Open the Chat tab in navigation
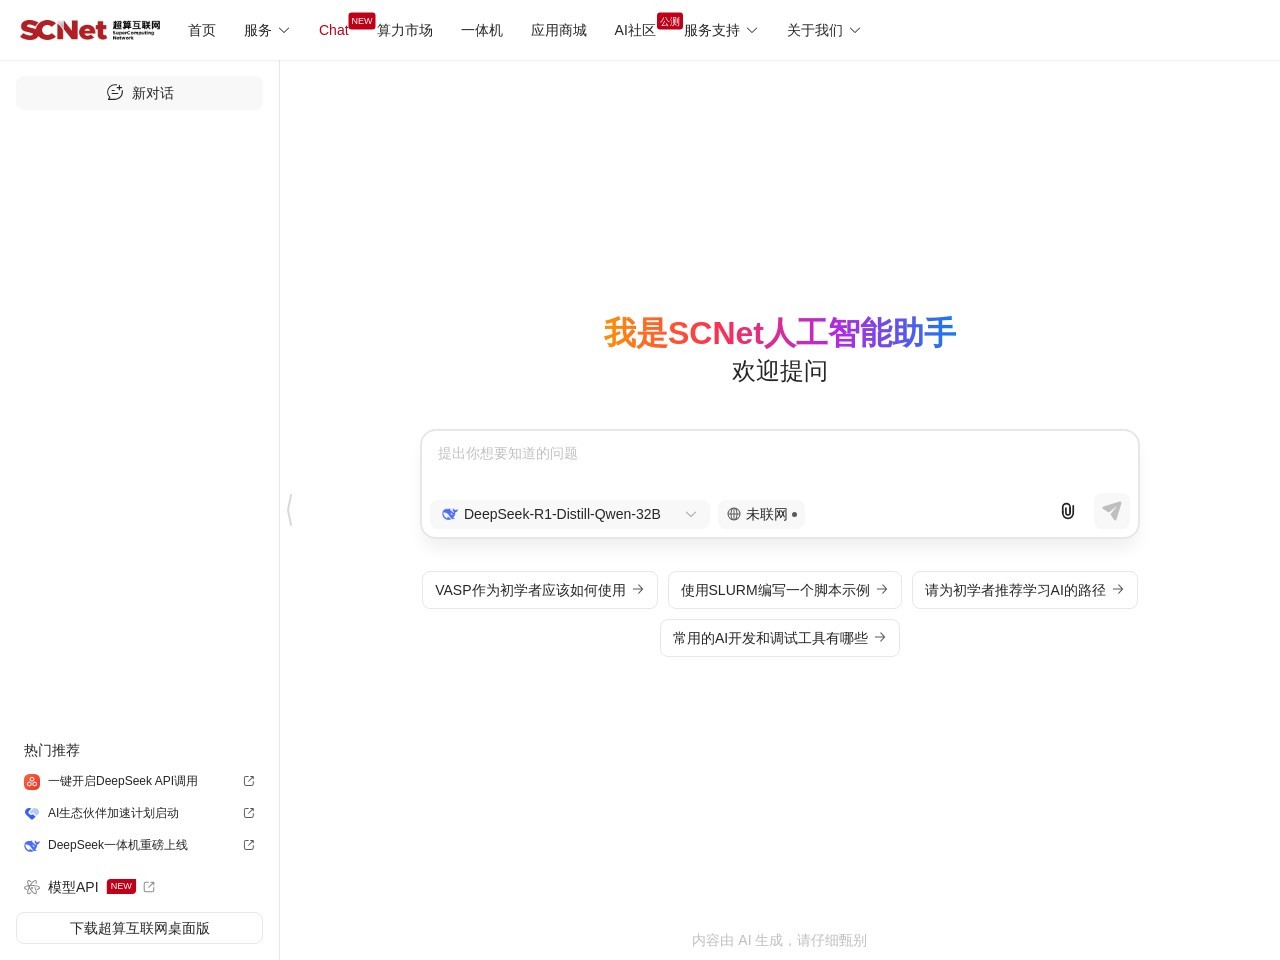The height and width of the screenshot is (960, 1280). point(334,30)
